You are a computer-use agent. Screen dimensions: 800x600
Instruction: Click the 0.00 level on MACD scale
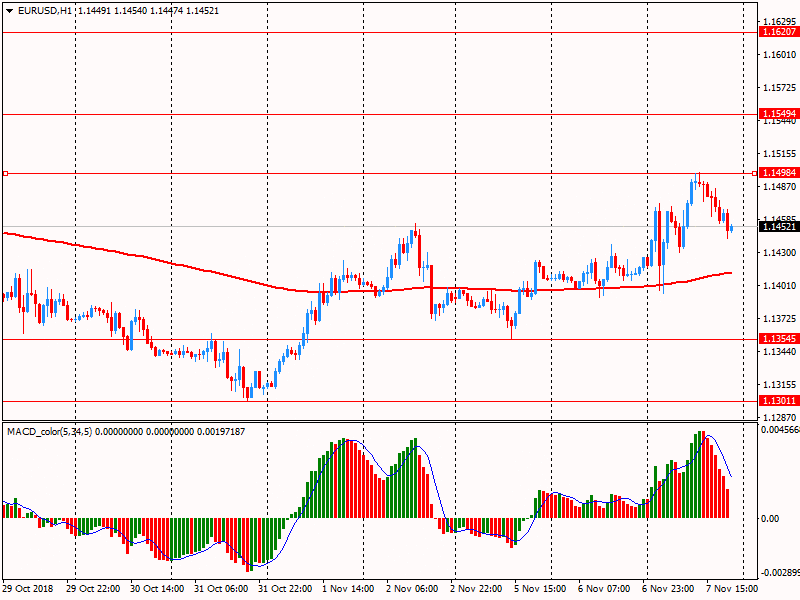tap(770, 518)
